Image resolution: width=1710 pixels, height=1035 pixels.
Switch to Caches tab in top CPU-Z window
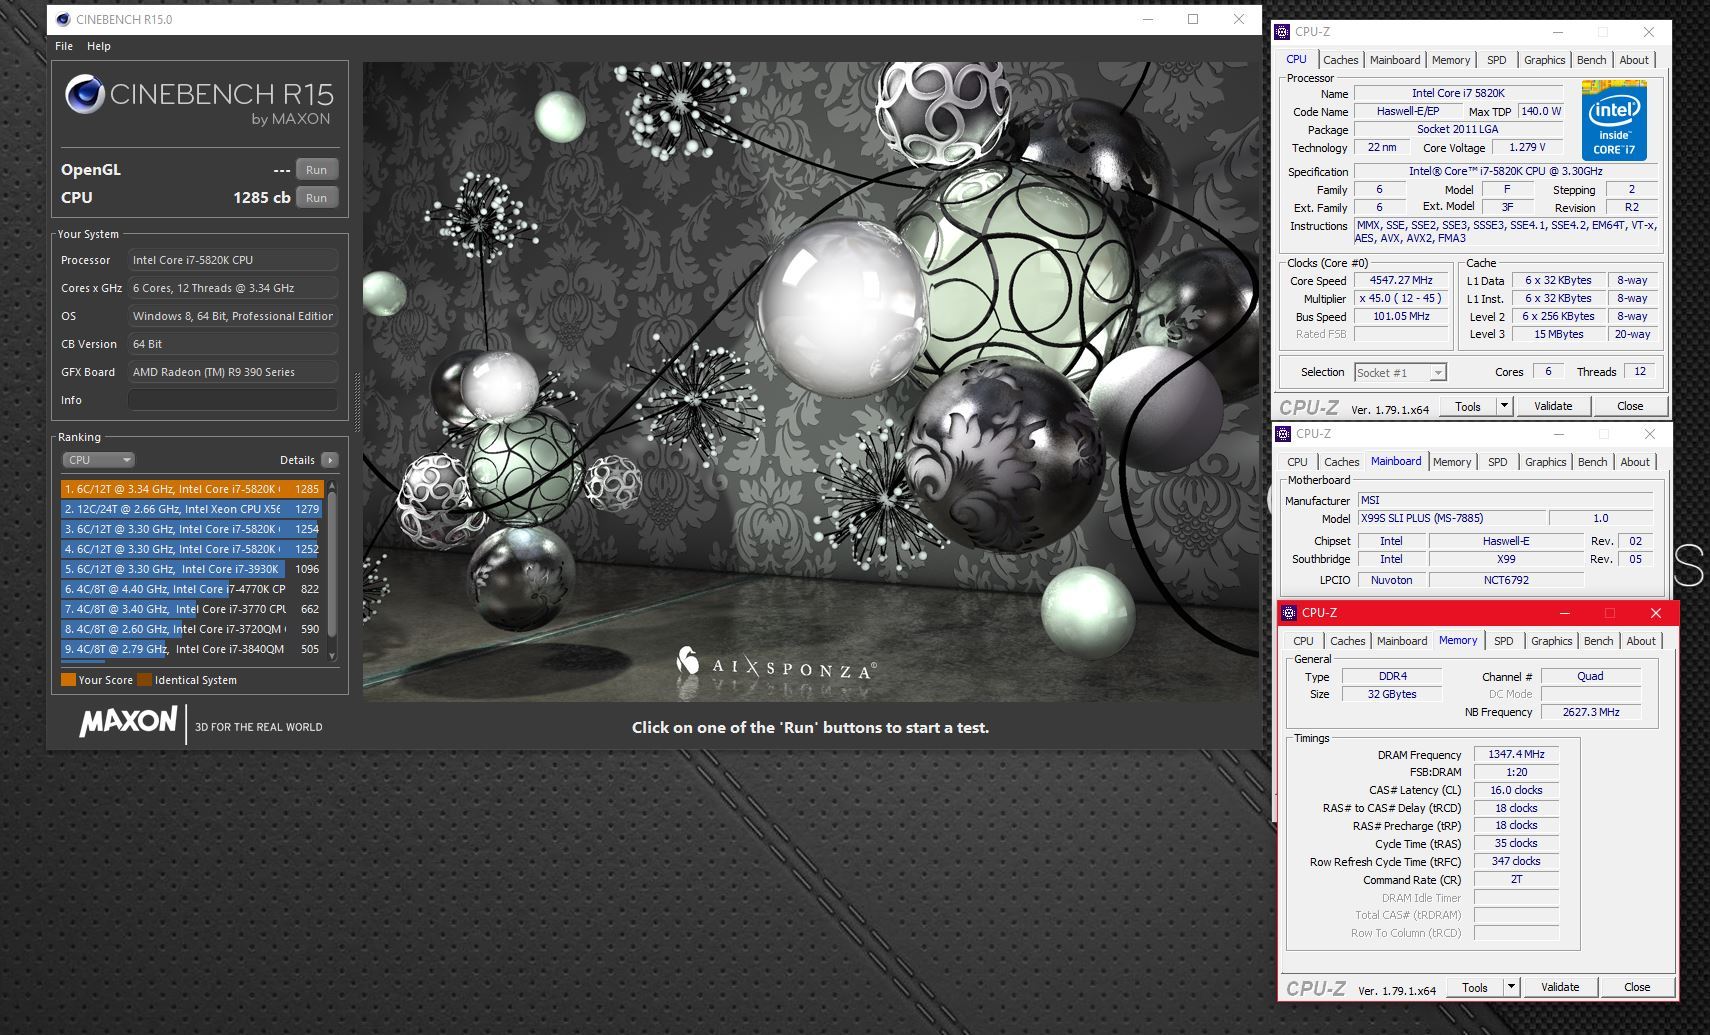1340,60
